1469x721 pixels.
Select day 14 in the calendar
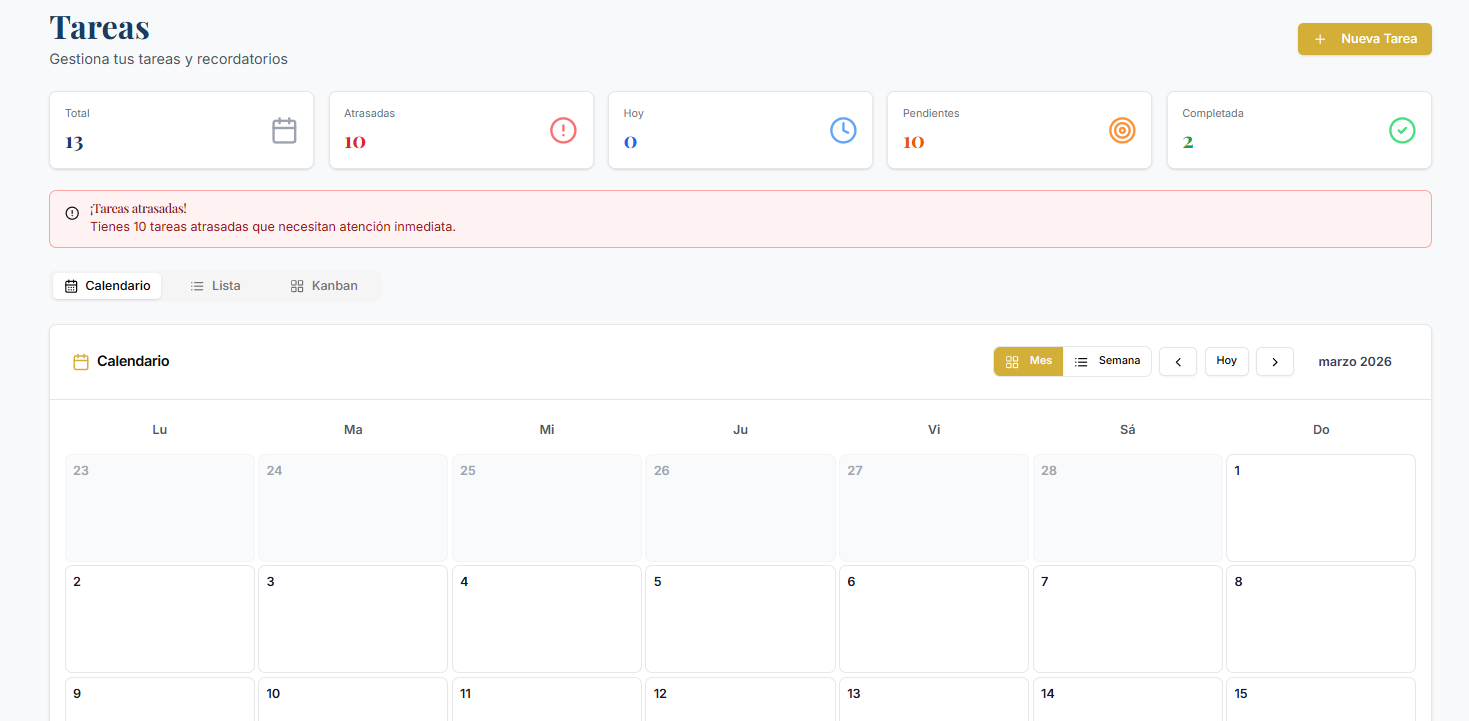pyautogui.click(x=1128, y=699)
